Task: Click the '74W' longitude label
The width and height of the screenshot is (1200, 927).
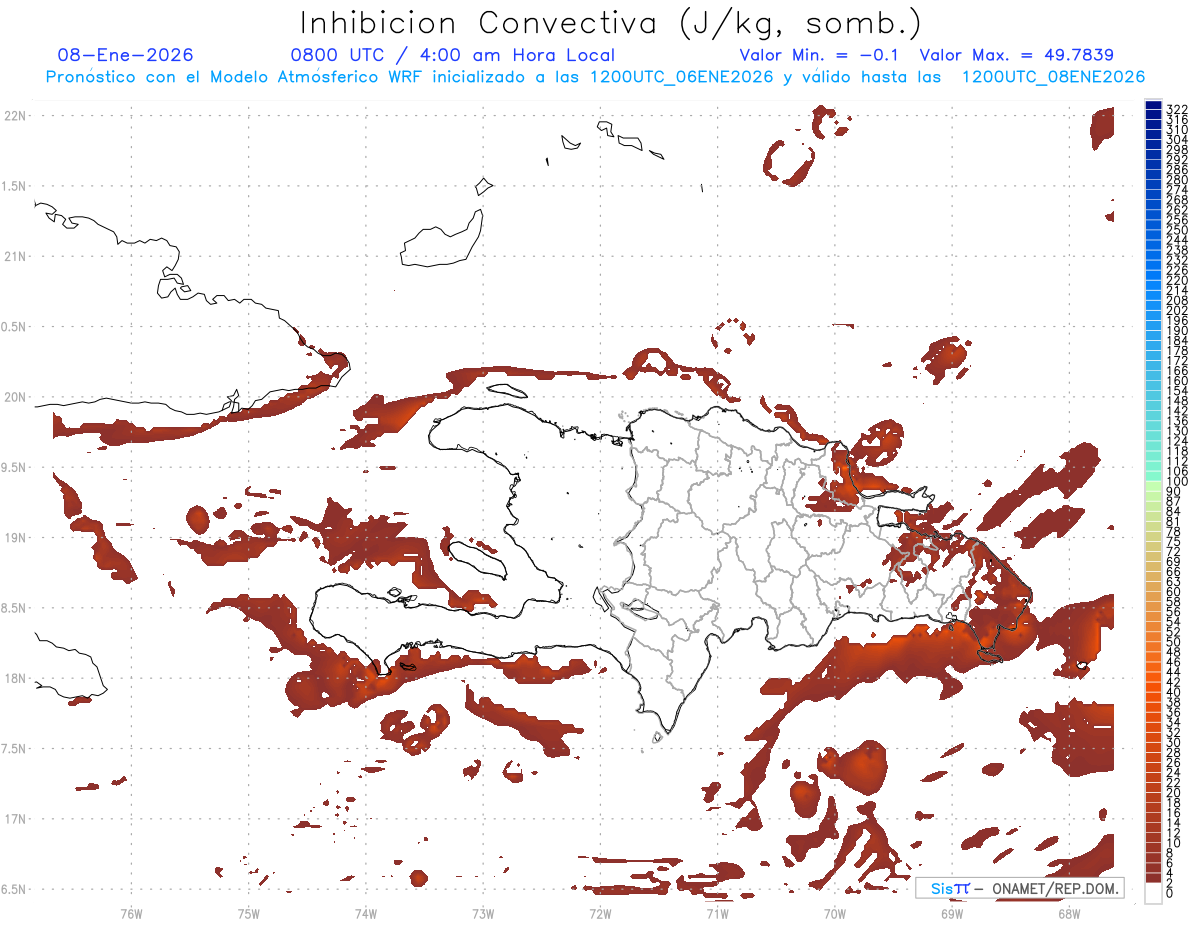Action: click(x=366, y=913)
